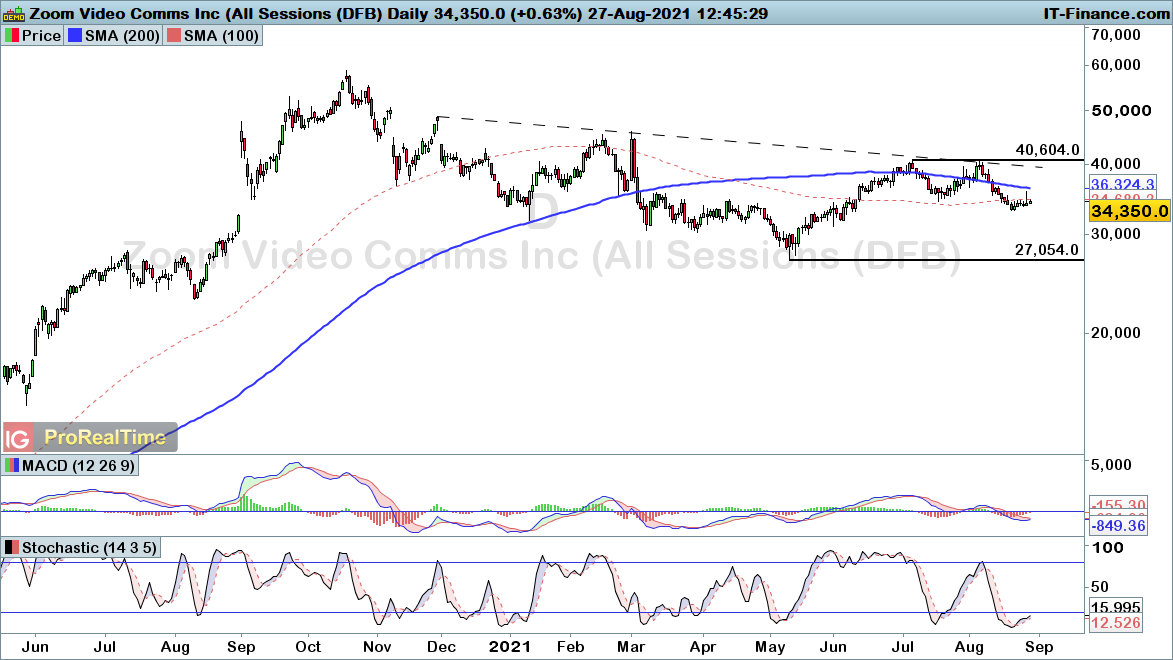Click the 50,000 price axis label

pos(1121,111)
